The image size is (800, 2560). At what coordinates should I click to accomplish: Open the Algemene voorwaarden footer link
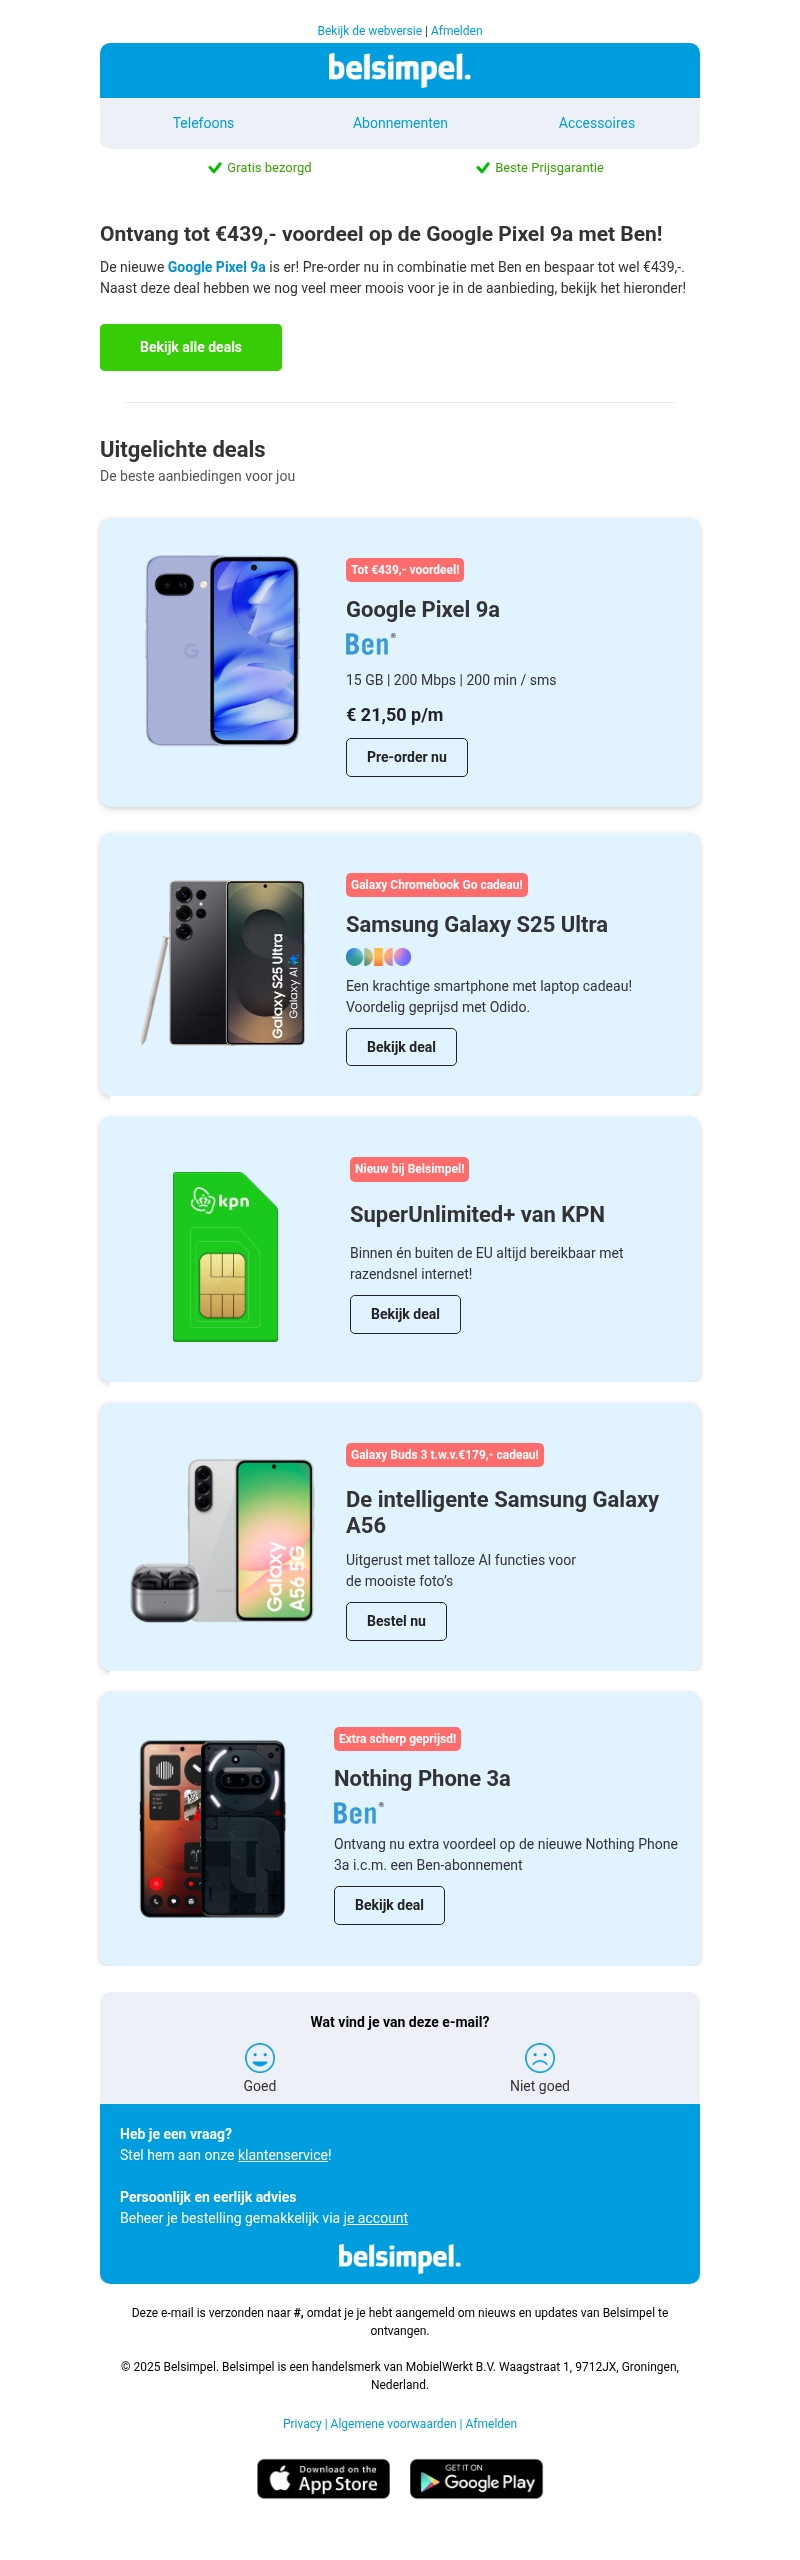393,2423
